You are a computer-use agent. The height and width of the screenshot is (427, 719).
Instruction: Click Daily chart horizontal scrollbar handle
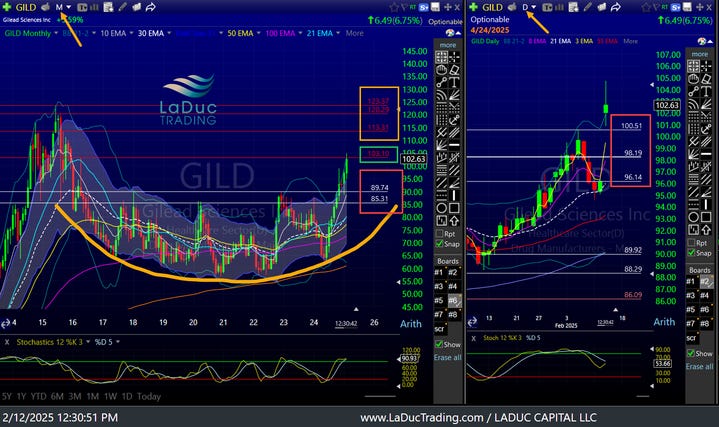pyautogui.click(x=644, y=396)
